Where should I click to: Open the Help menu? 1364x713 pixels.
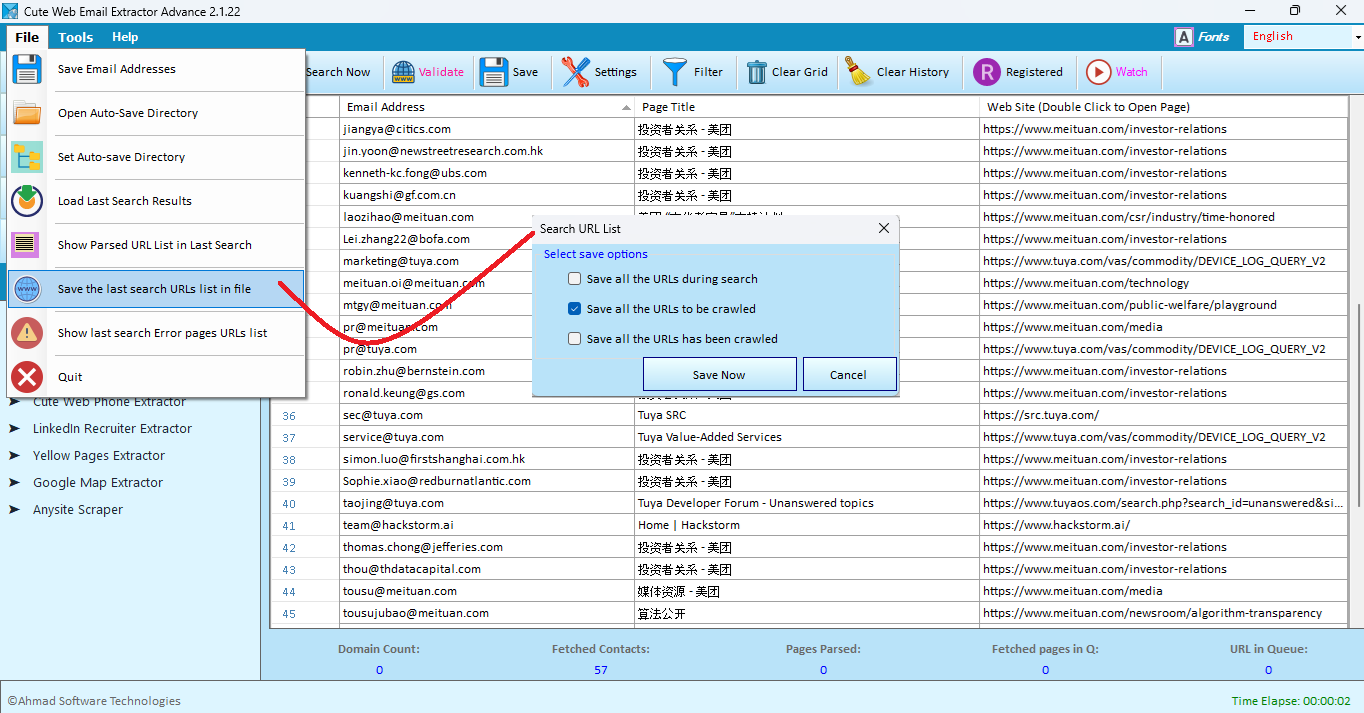pyautogui.click(x=125, y=37)
